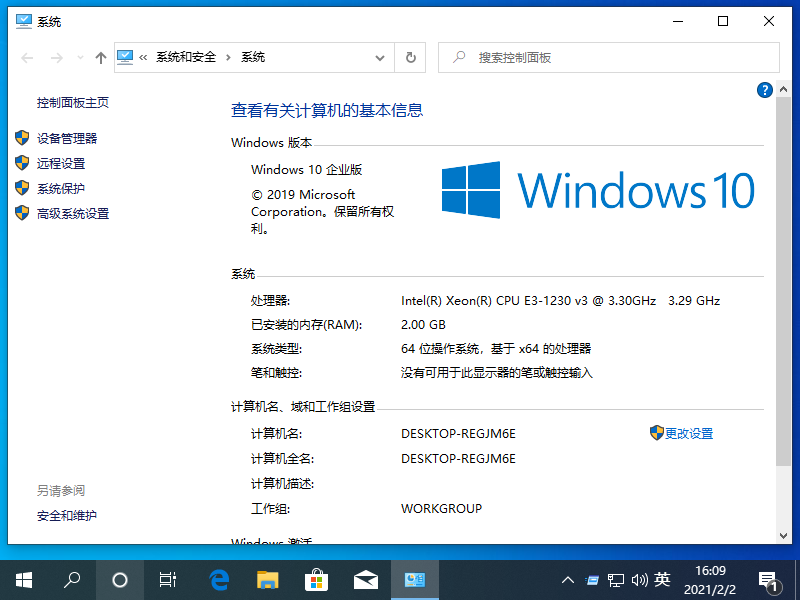Click the 系统和安全 breadcrumb
800x600 pixels.
point(186,58)
